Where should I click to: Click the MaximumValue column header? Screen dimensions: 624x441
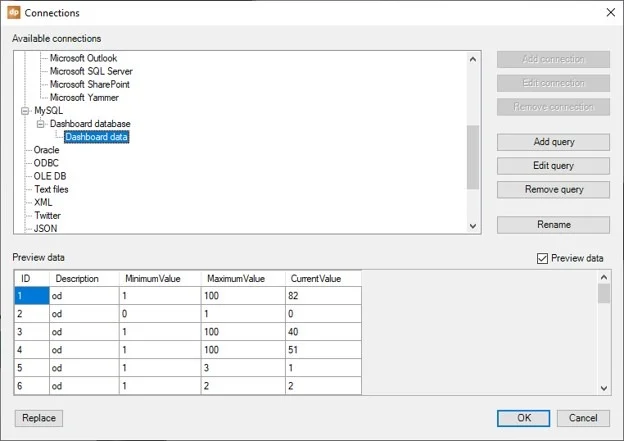click(243, 279)
